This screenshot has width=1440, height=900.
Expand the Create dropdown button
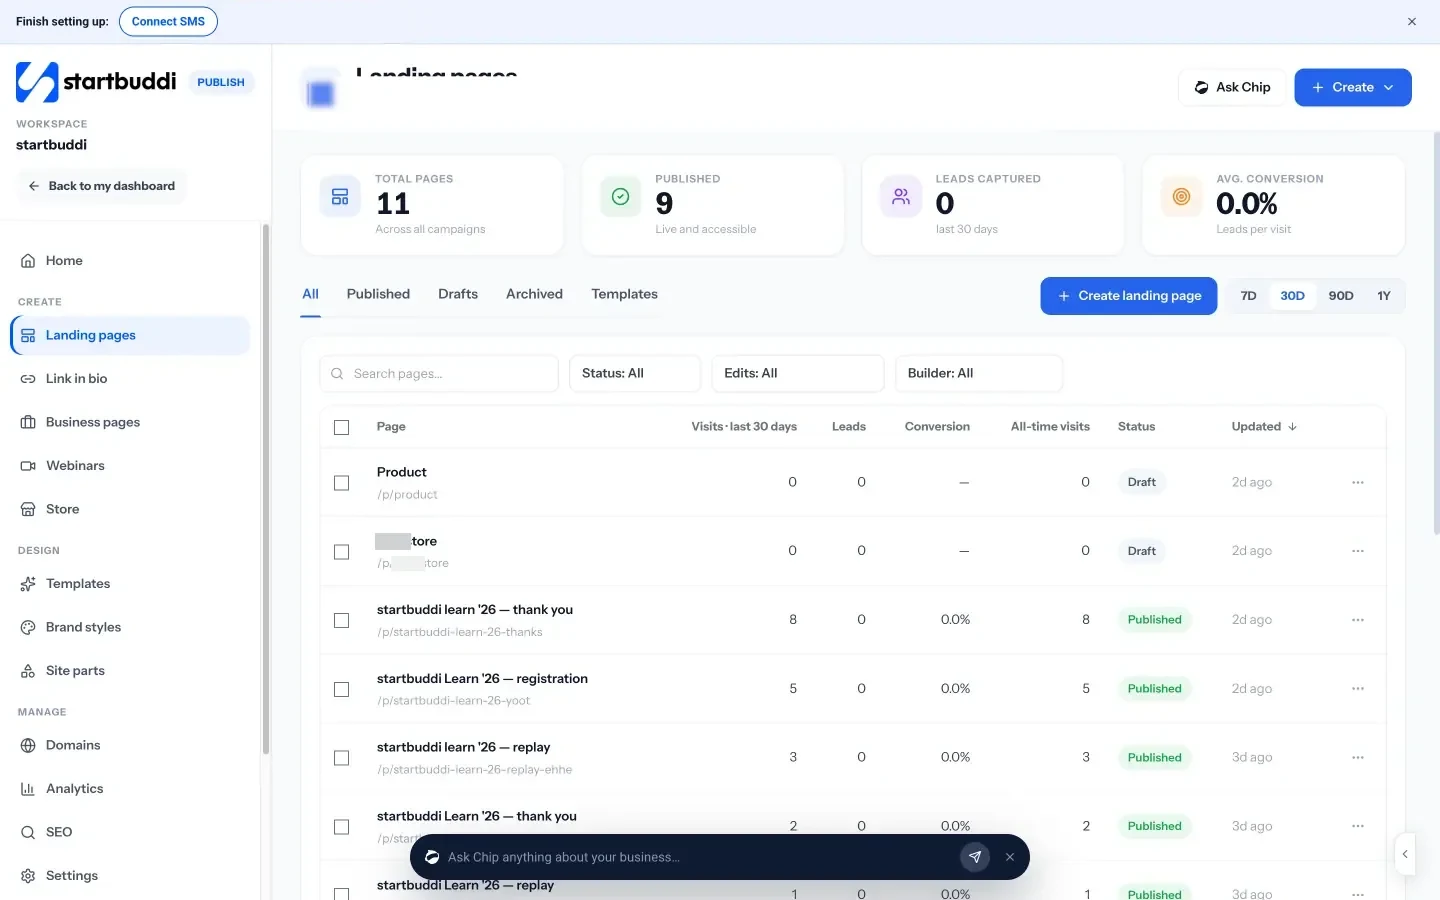(x=1353, y=87)
